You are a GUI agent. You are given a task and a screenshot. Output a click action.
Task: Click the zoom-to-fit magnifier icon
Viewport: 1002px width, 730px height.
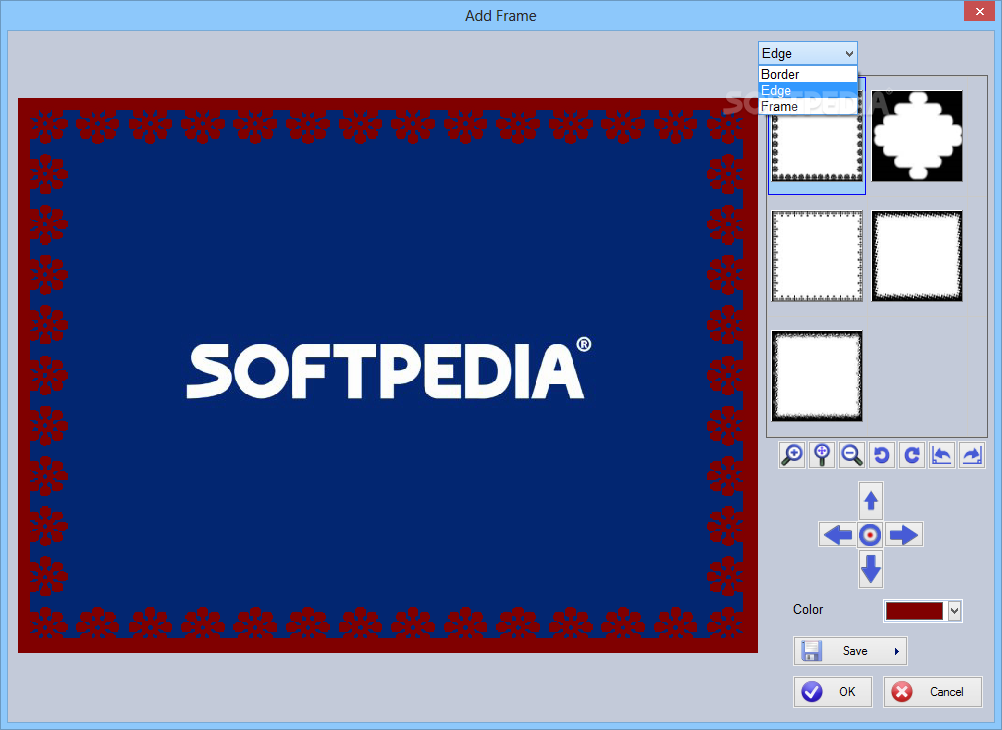click(x=822, y=455)
